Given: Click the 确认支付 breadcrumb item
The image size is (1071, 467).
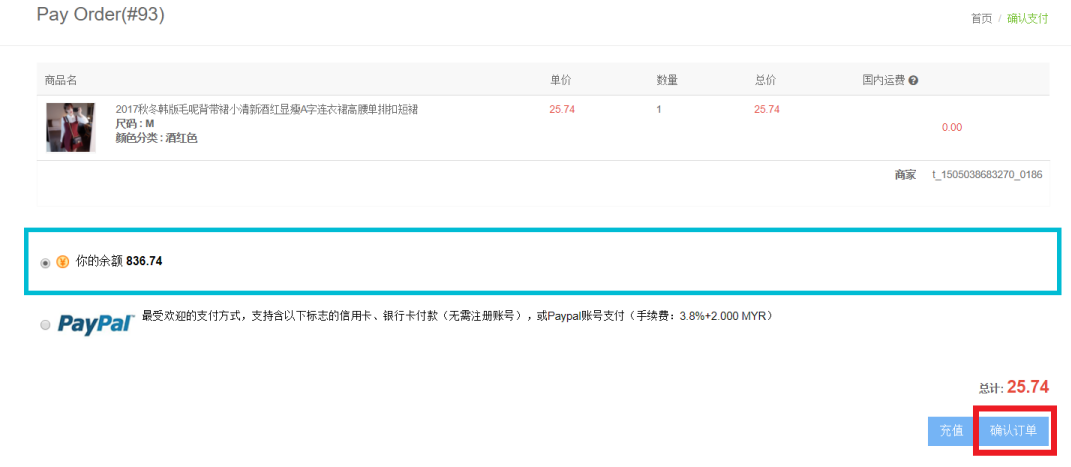Looking at the screenshot, I should (1027, 18).
